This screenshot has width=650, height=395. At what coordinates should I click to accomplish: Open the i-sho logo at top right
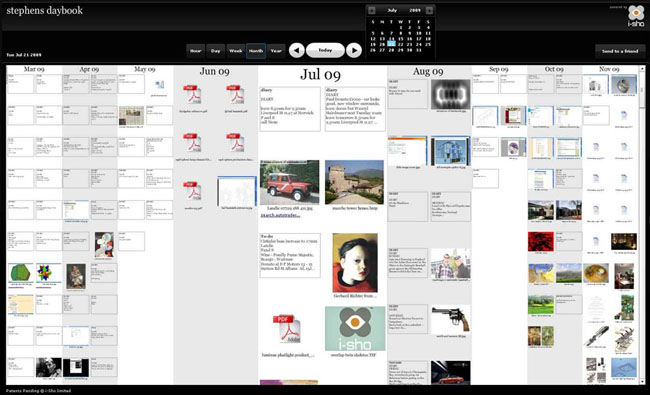click(636, 16)
